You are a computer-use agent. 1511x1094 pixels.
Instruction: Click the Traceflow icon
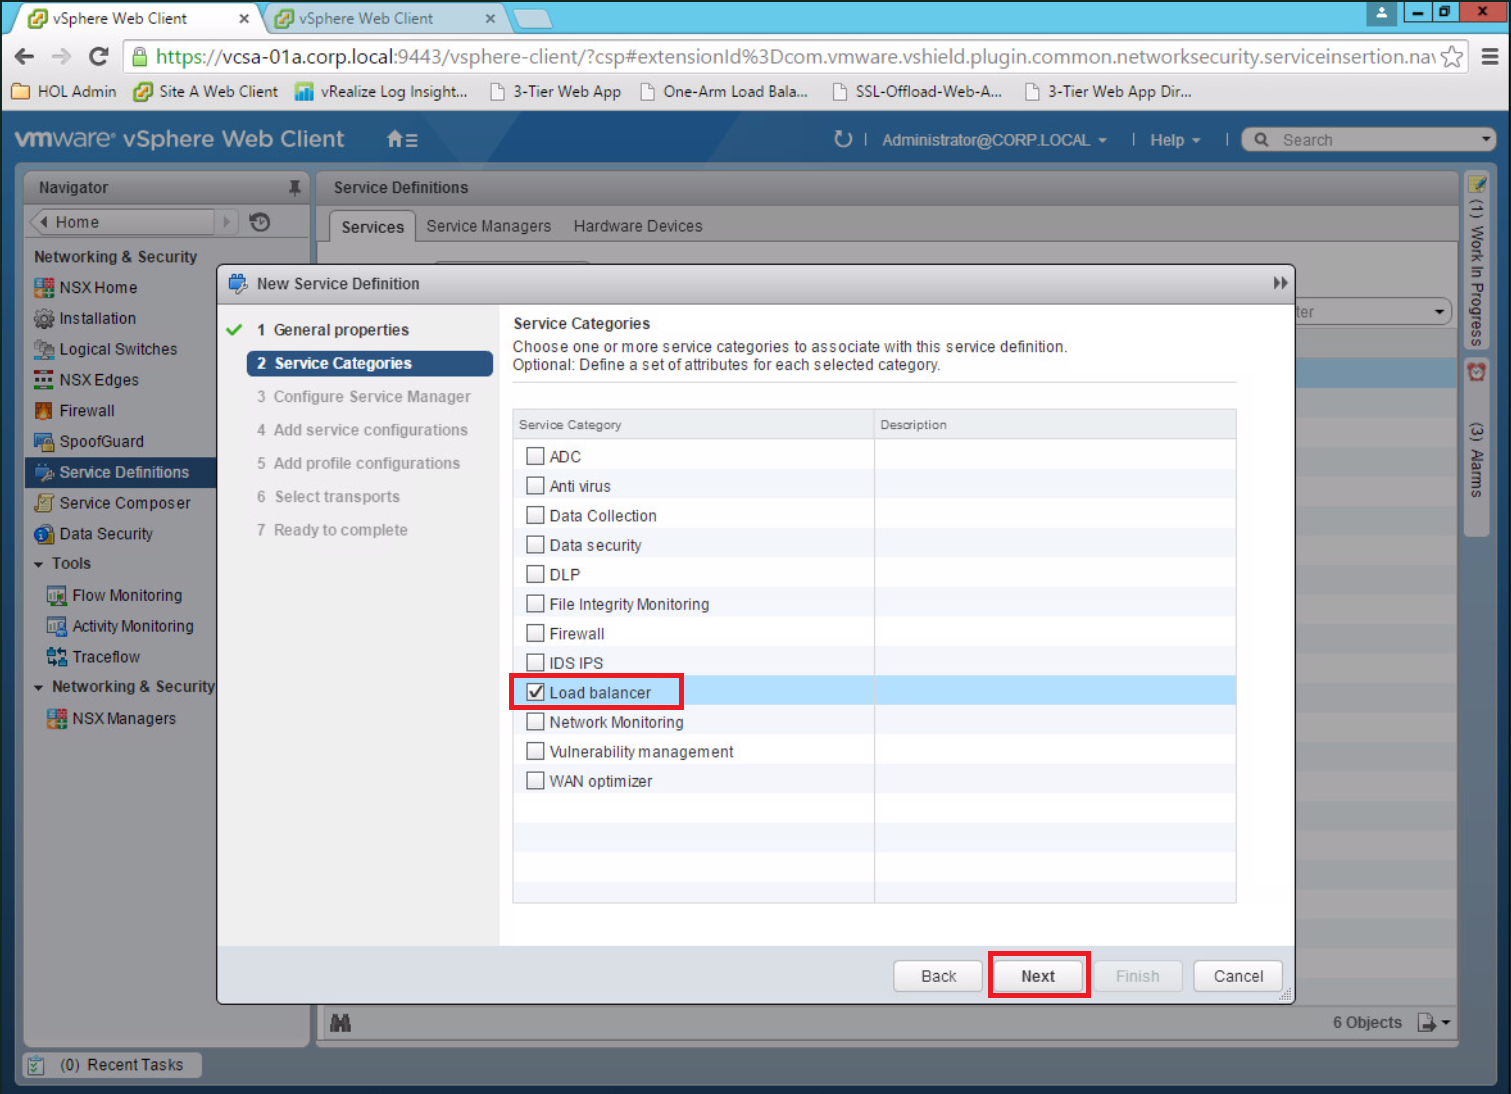tap(57, 657)
